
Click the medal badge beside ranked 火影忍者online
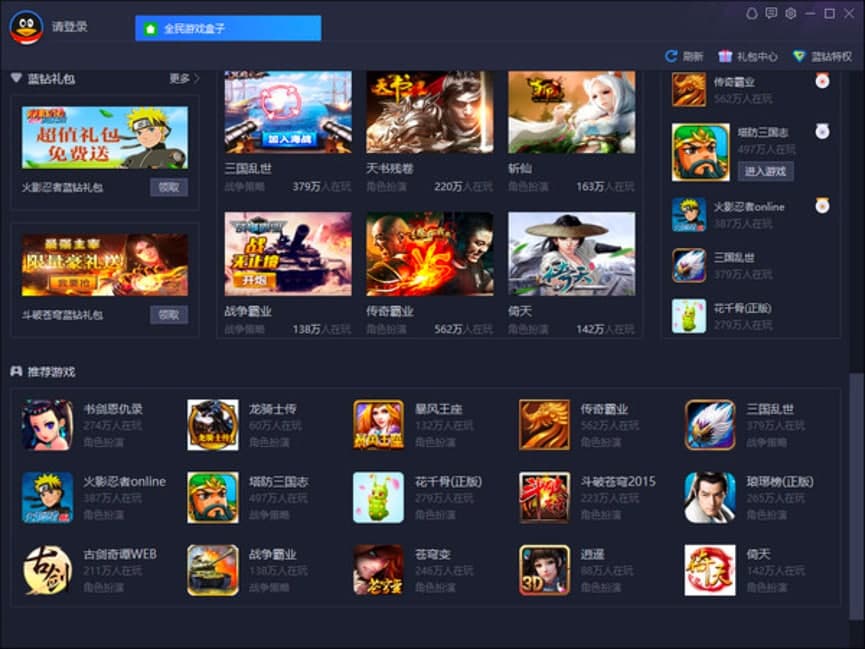point(823,205)
